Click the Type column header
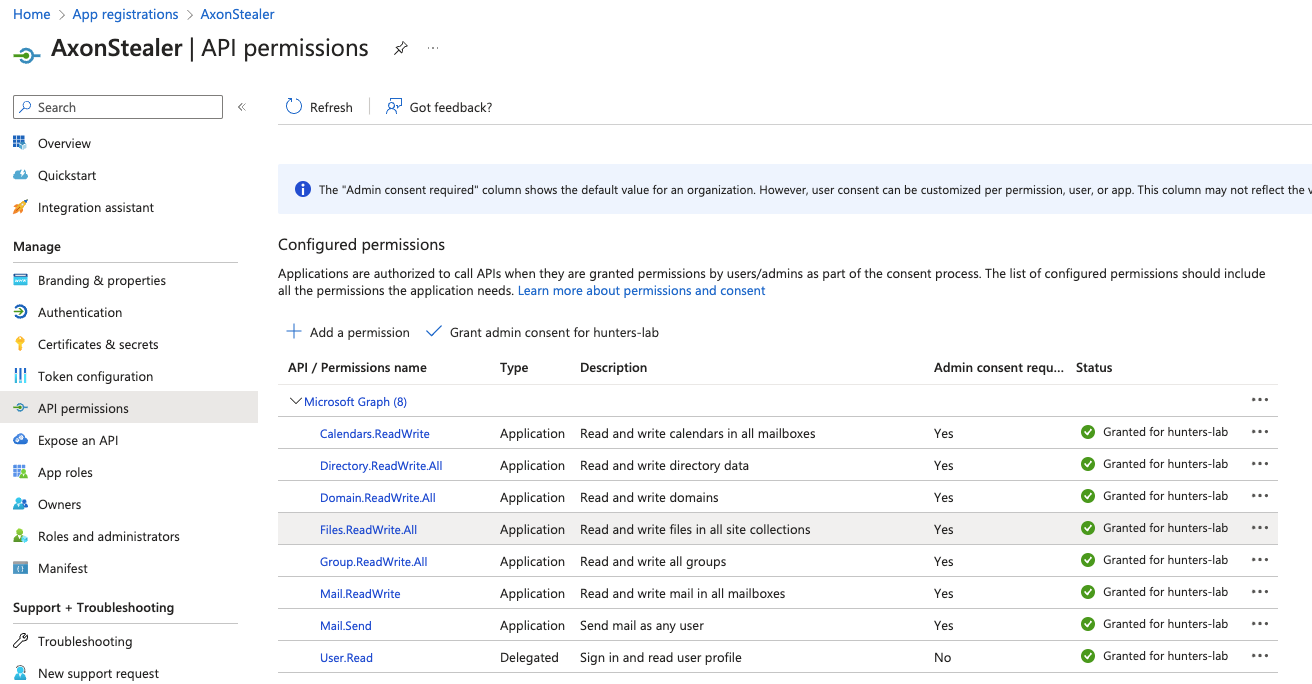The height and width of the screenshot is (684, 1312). click(x=514, y=367)
